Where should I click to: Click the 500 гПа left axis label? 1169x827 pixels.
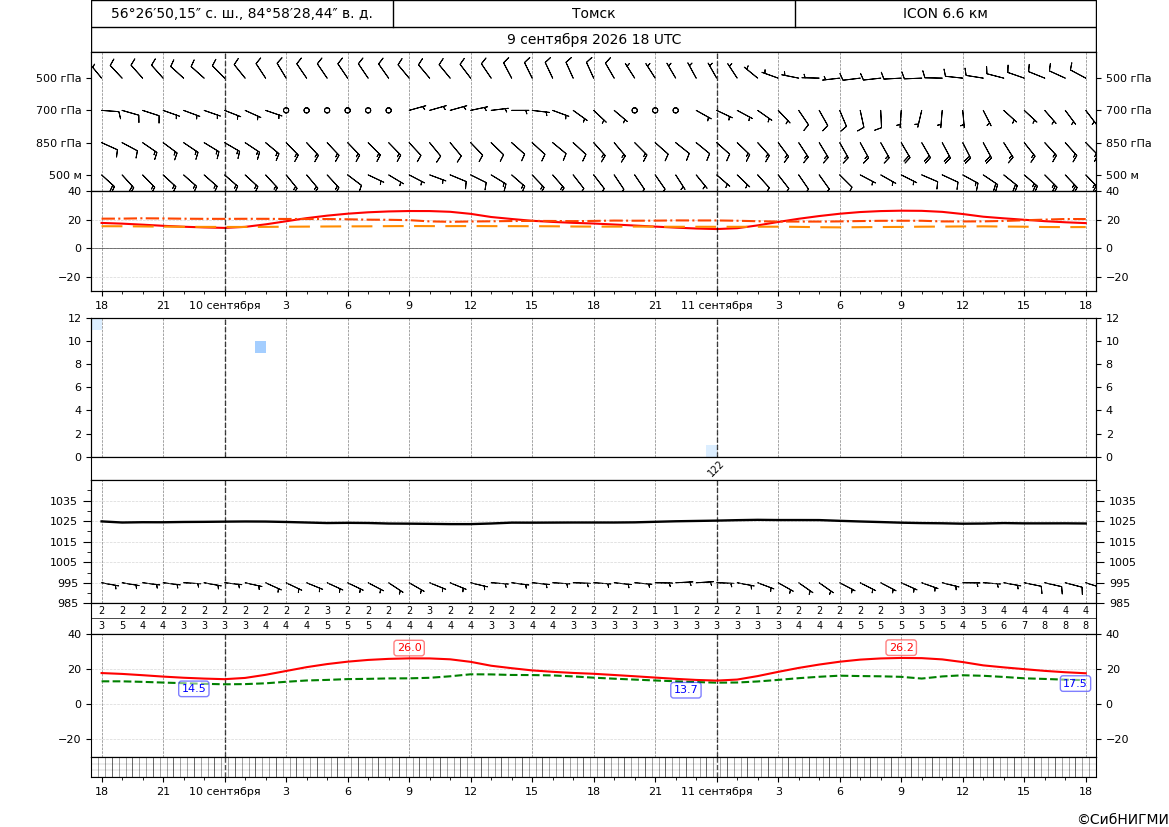tap(58, 78)
